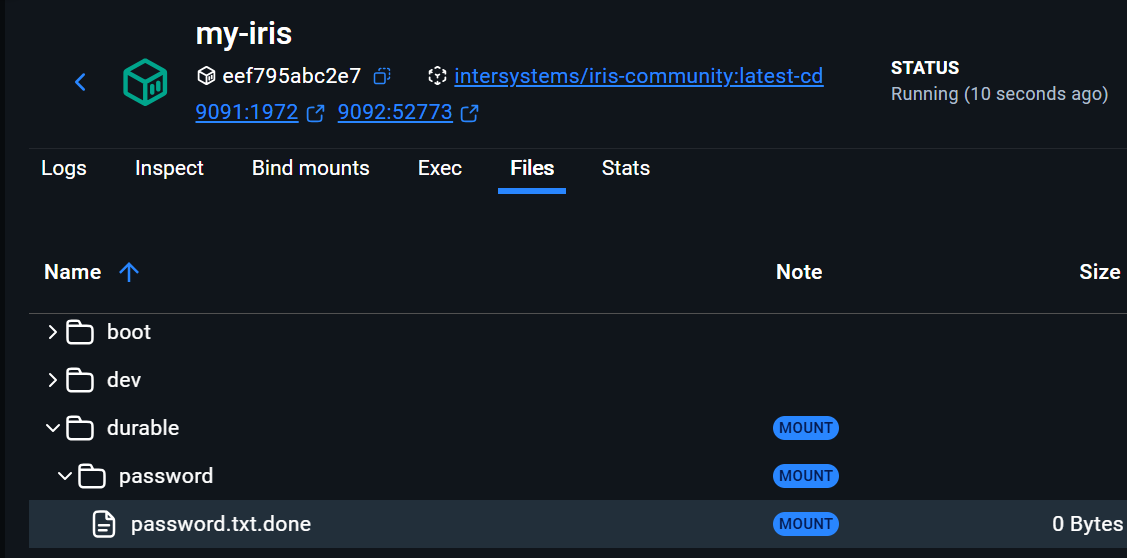1127x558 pixels.
Task: Copy container ID eef795abc2e7 icon
Action: click(381, 76)
